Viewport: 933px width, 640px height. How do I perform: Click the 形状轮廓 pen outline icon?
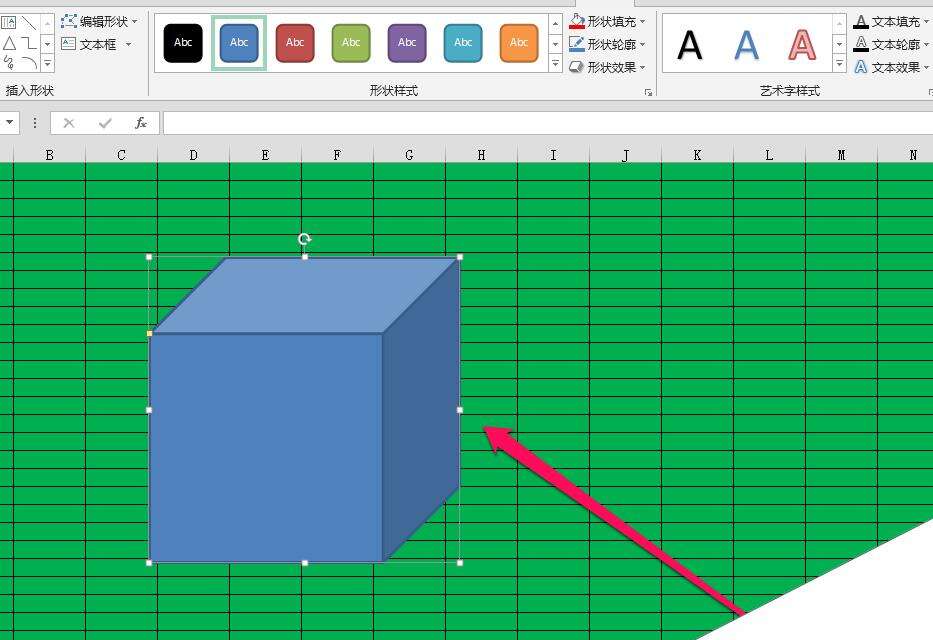(x=577, y=44)
